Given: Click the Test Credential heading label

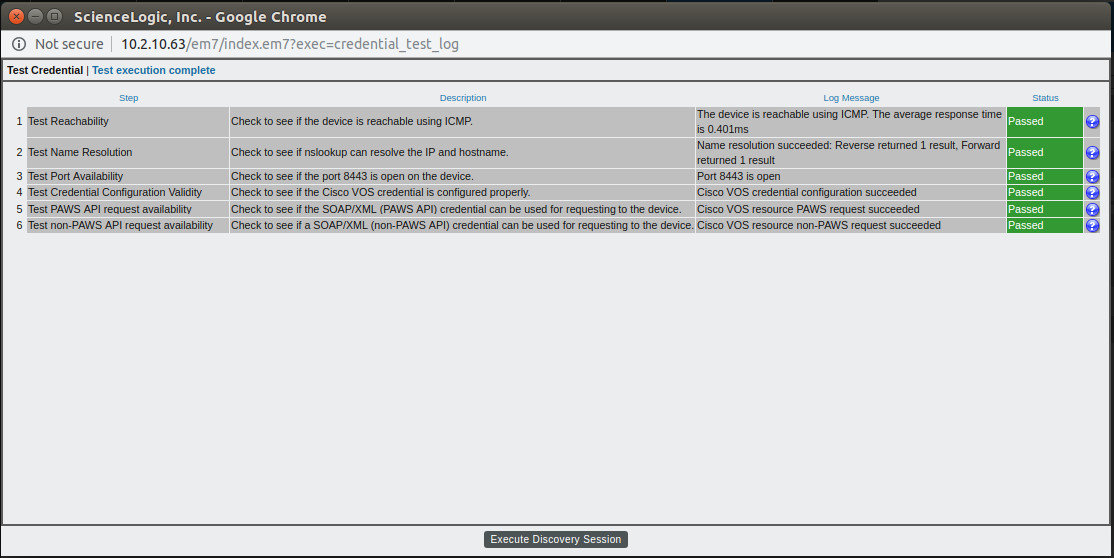Looking at the screenshot, I should pos(45,70).
